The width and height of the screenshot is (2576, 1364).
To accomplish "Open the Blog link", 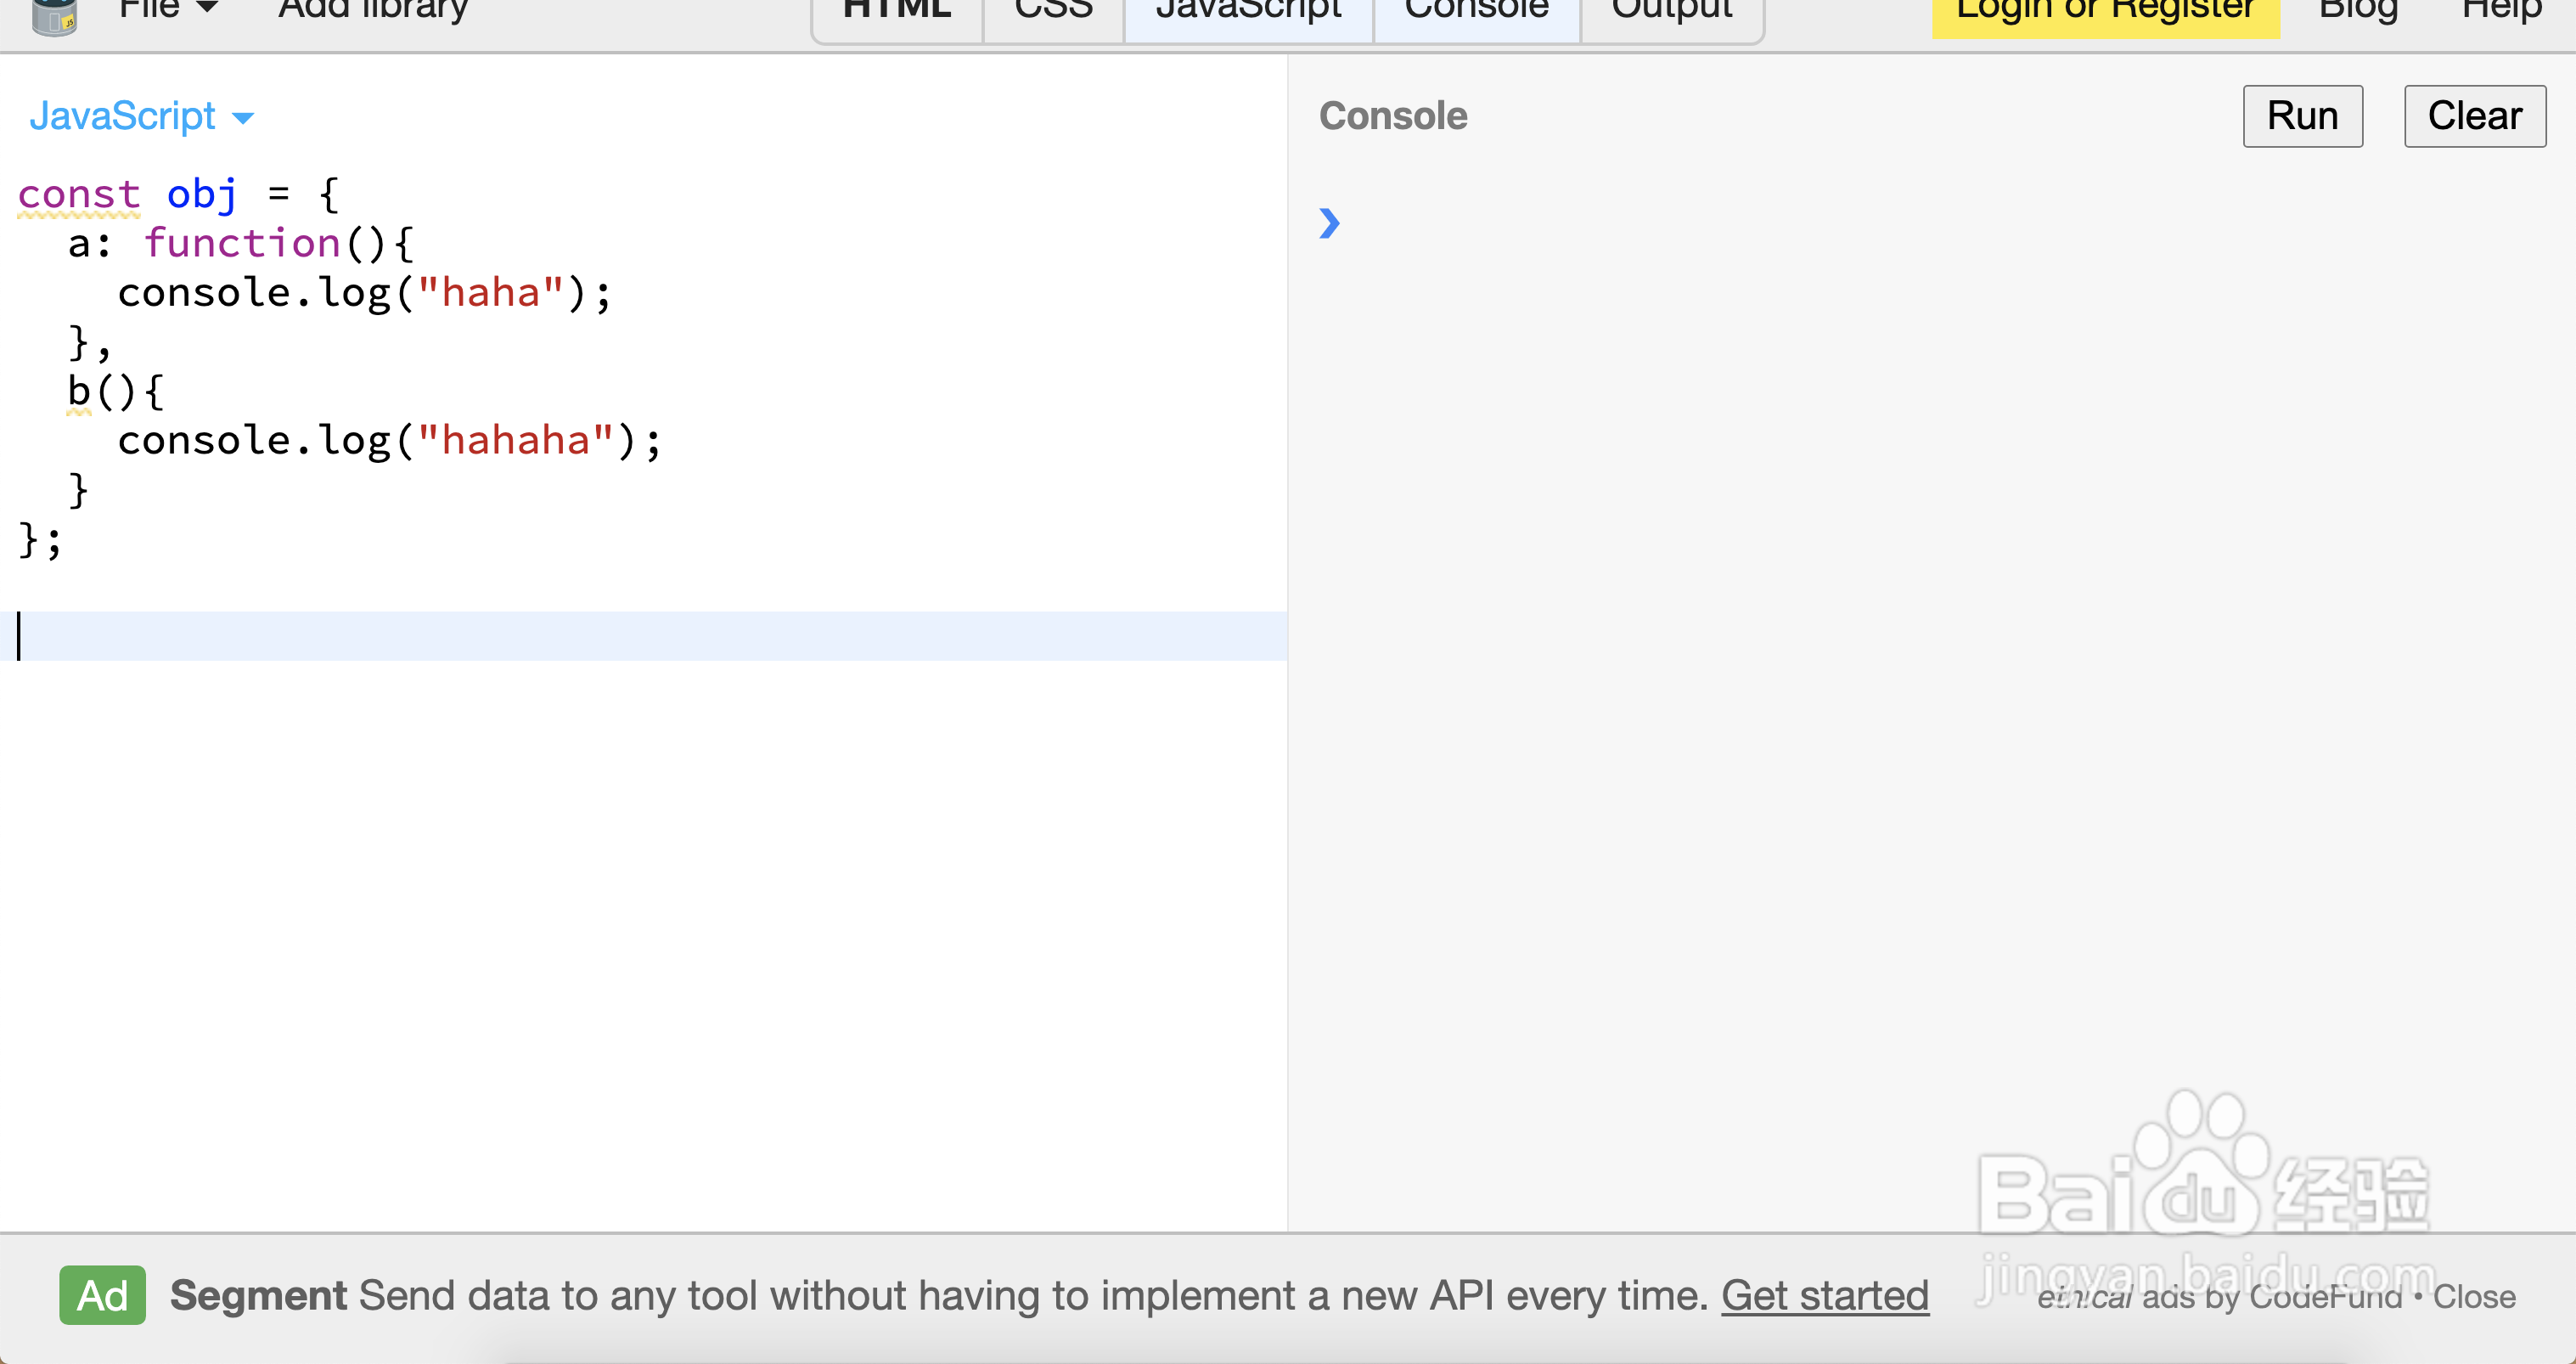I will pos(2357,12).
